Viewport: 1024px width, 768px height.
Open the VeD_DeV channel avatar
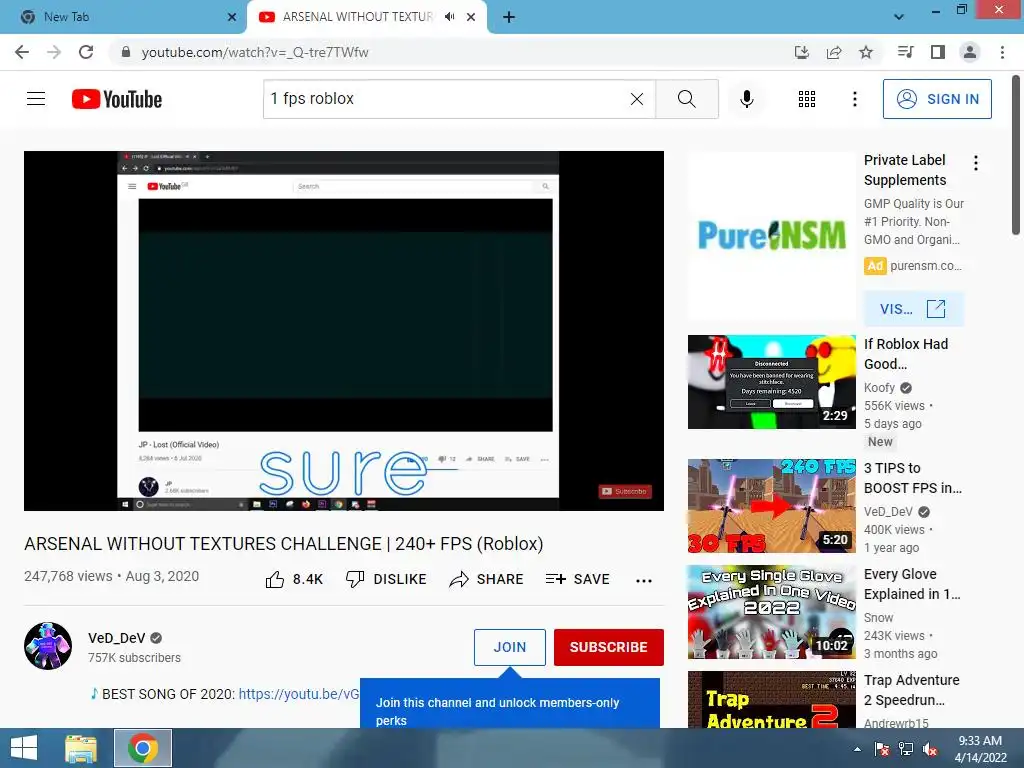(48, 646)
